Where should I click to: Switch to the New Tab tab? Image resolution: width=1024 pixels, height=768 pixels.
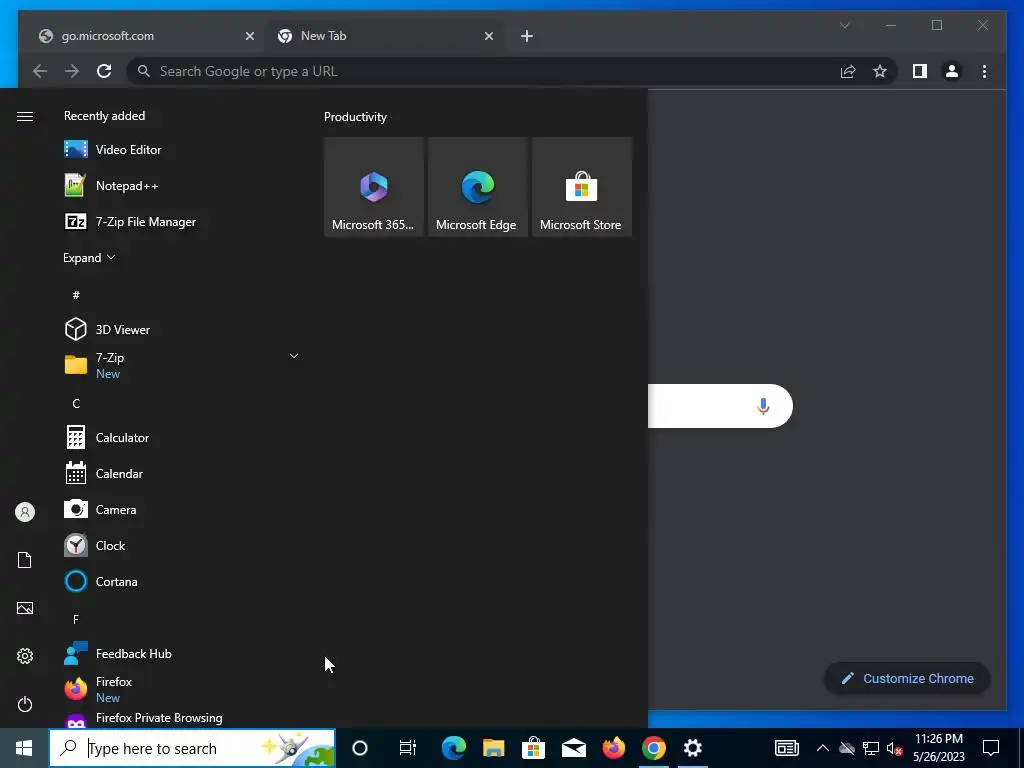383,36
